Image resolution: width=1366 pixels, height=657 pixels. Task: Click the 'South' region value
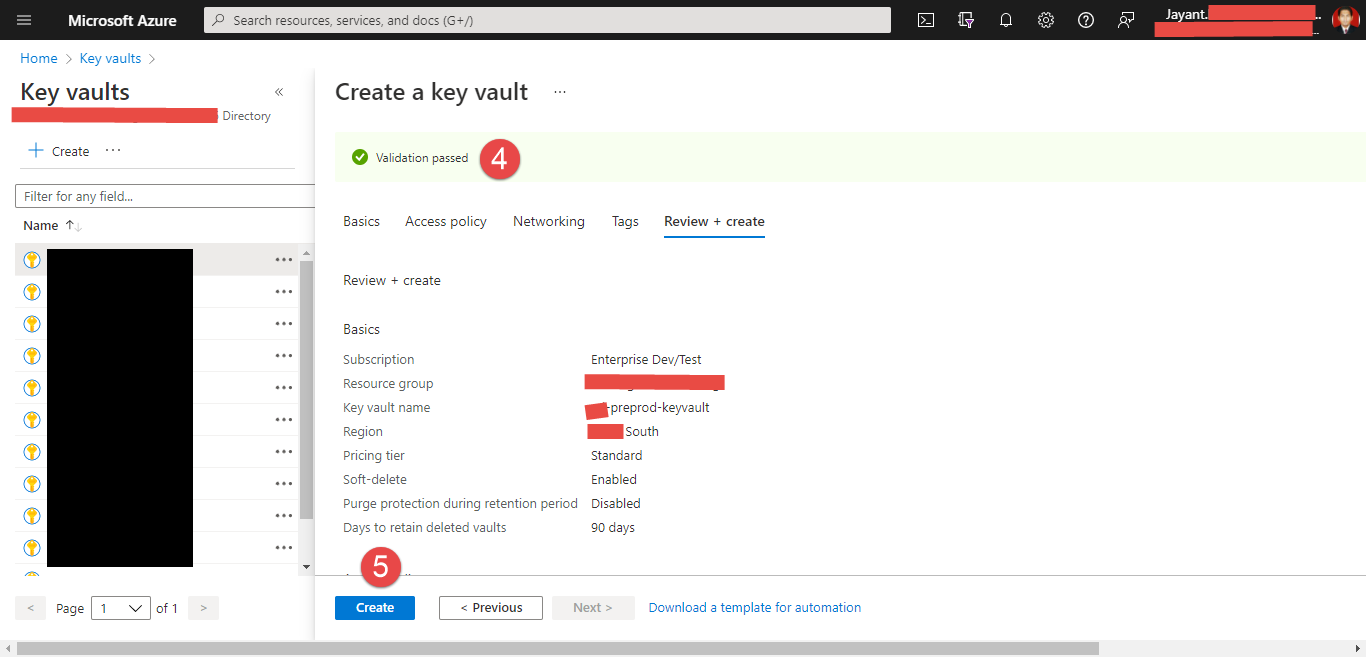[642, 432]
